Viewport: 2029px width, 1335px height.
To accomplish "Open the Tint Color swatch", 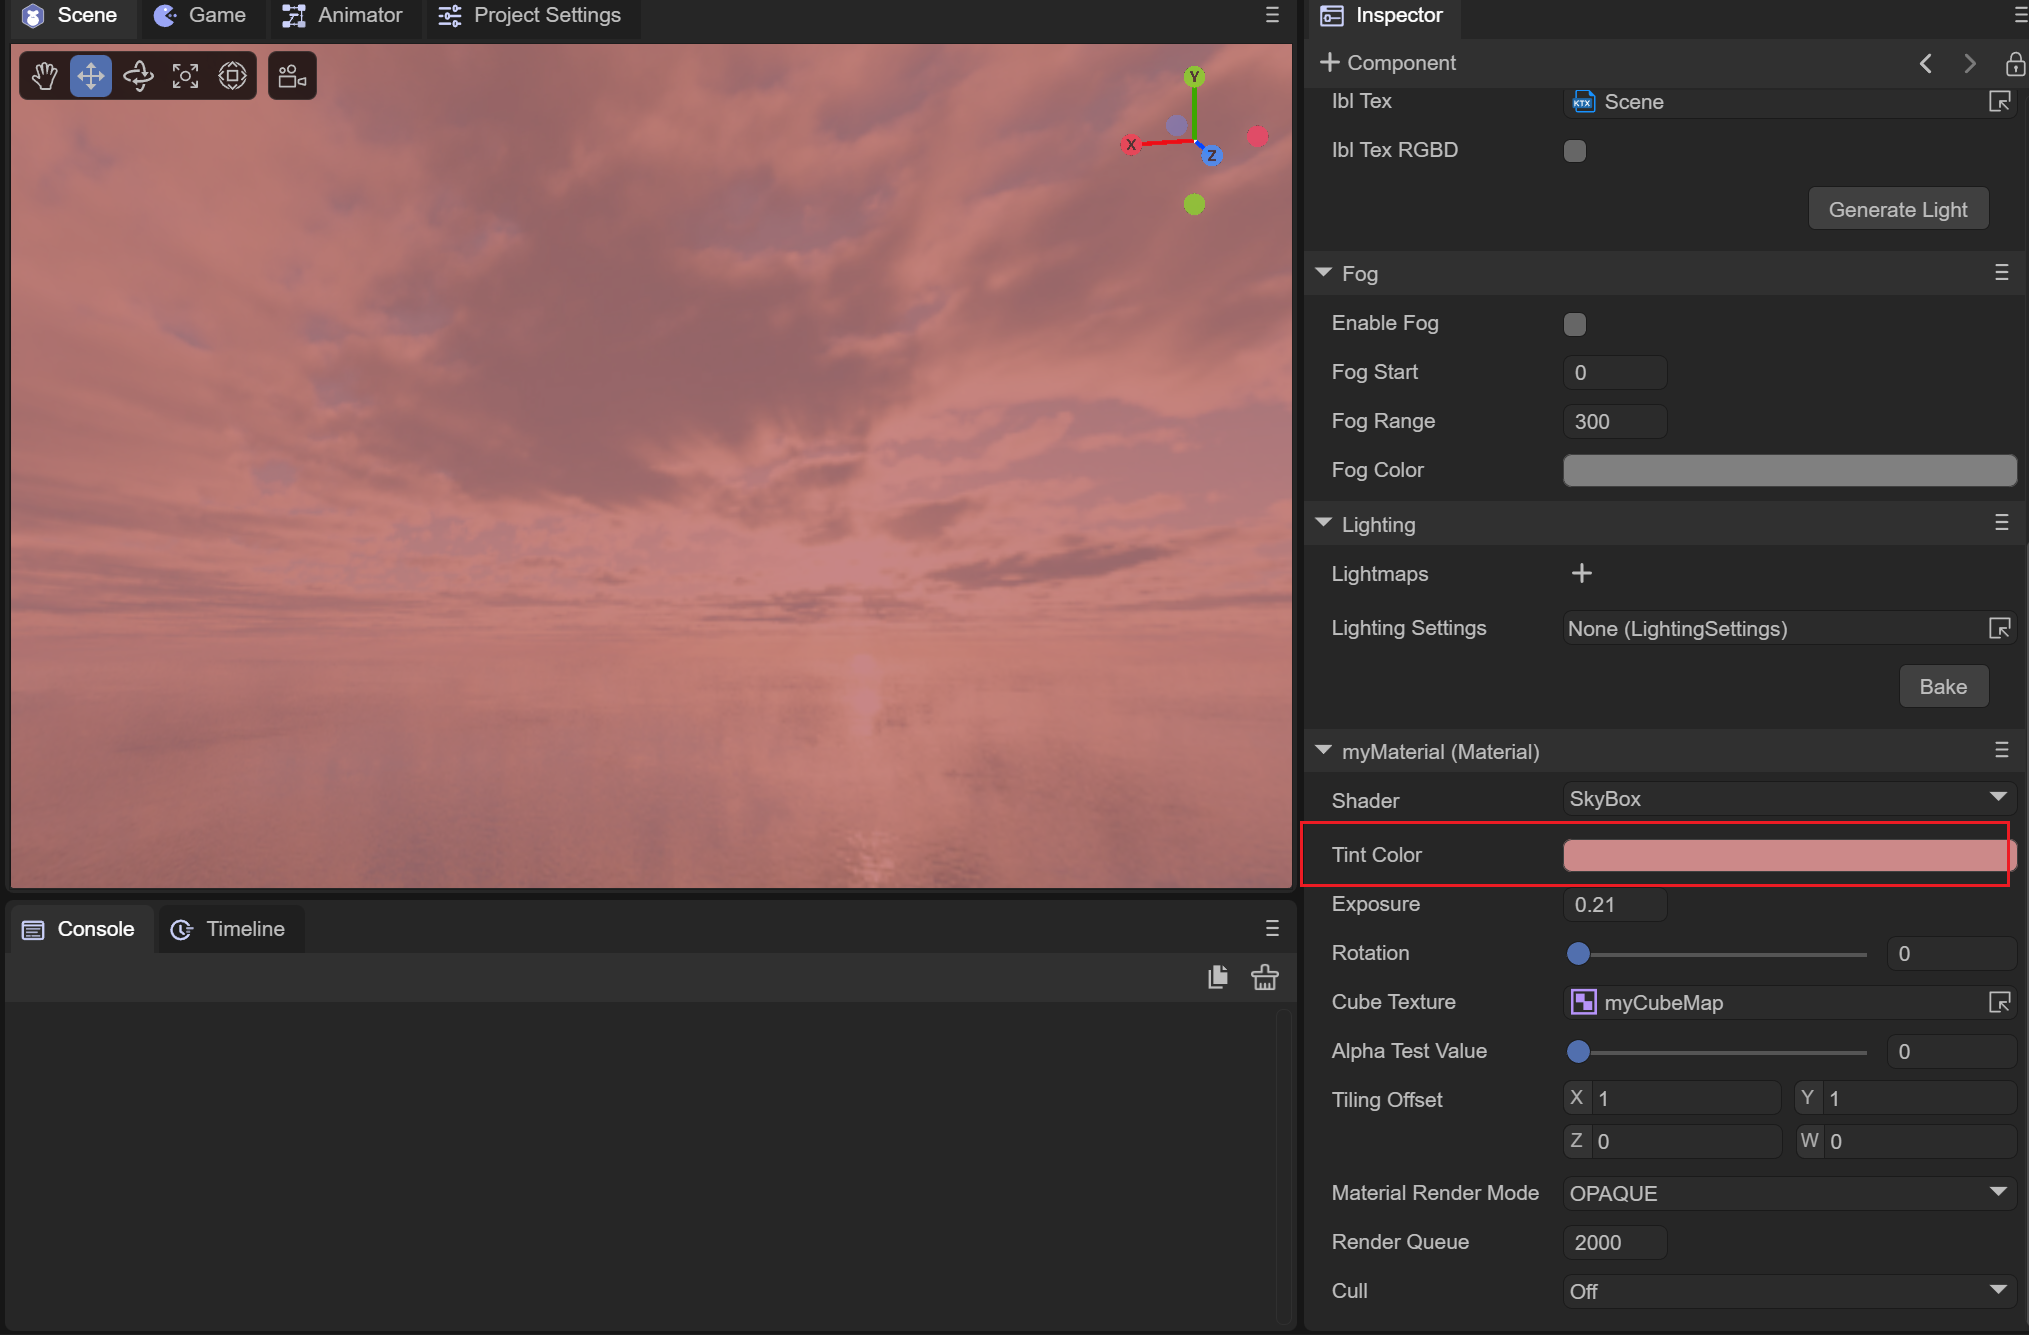I will click(1788, 855).
